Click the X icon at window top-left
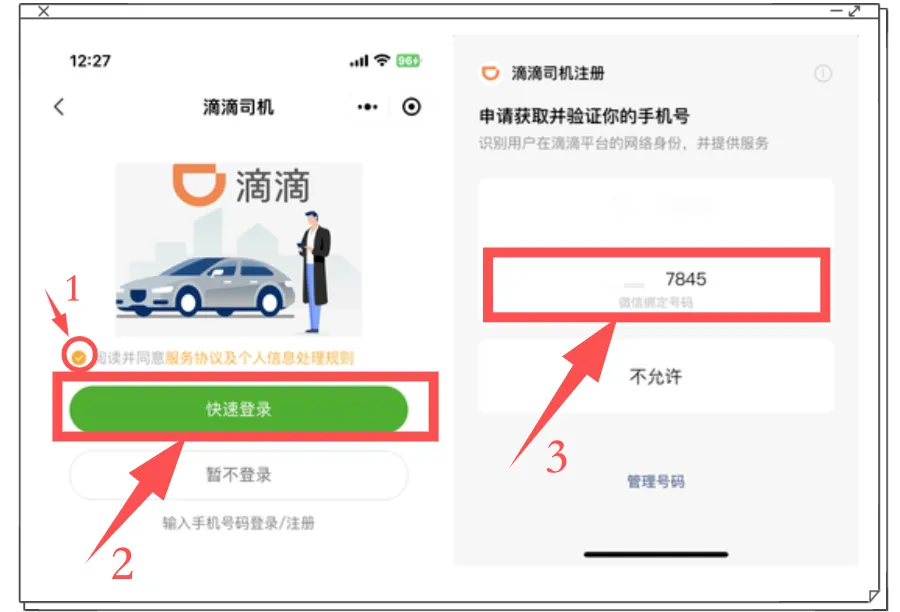This screenshot has height=612, width=900. (44, 10)
